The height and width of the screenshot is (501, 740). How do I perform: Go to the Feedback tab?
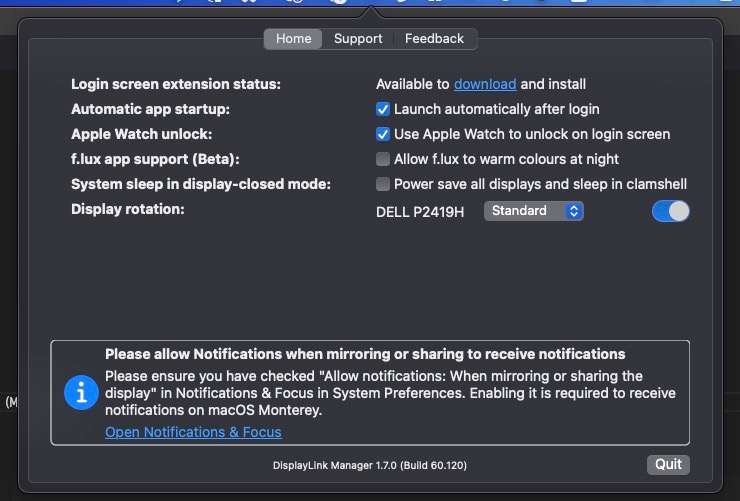click(x=434, y=39)
